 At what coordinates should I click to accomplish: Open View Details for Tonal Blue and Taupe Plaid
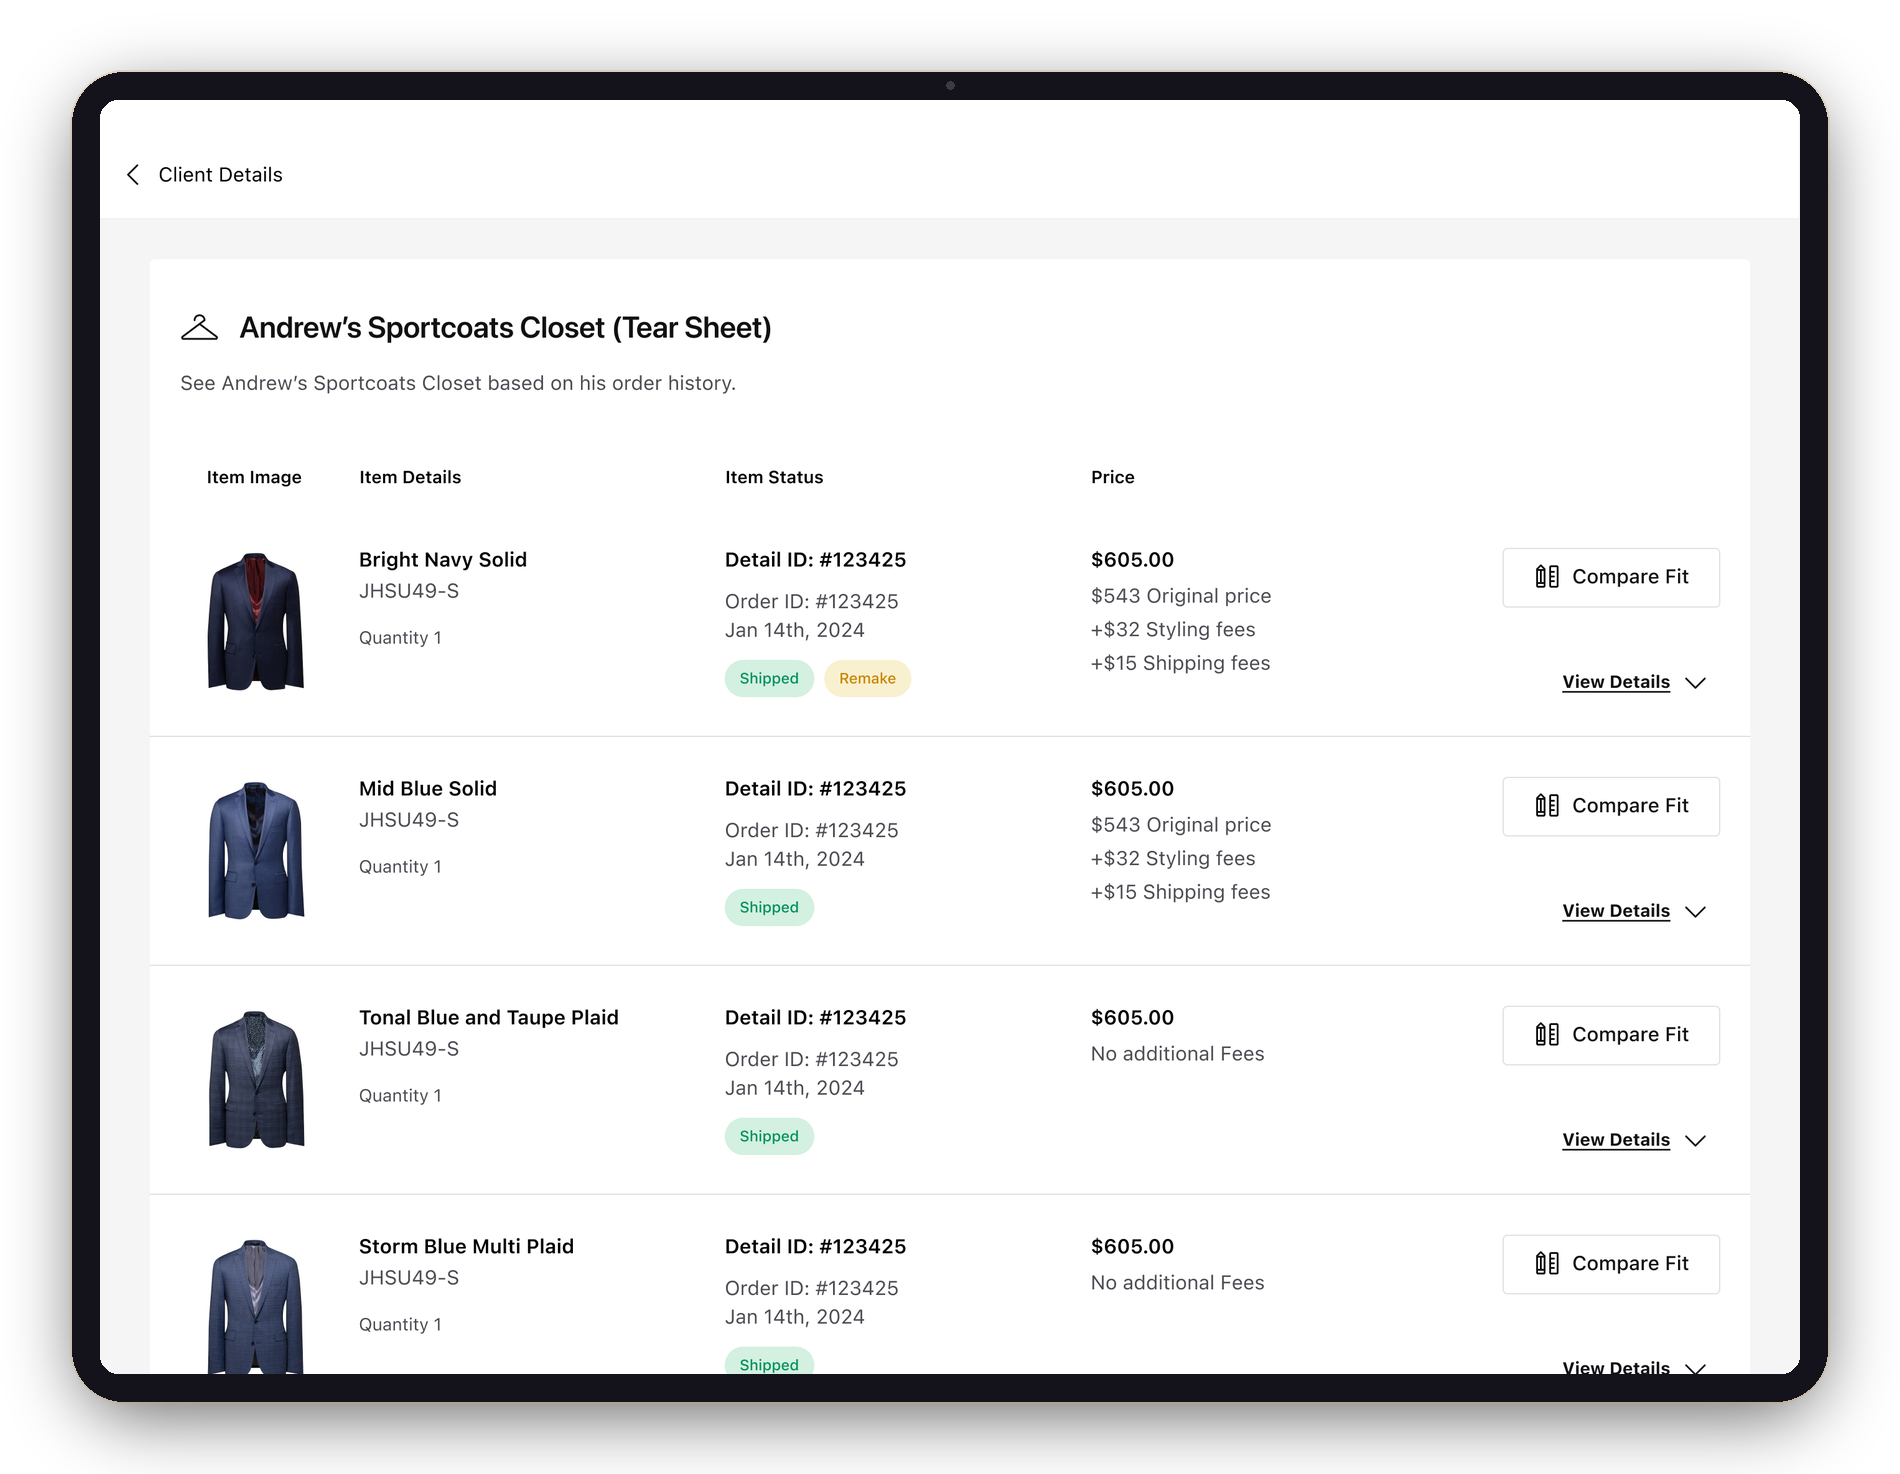point(1616,1140)
